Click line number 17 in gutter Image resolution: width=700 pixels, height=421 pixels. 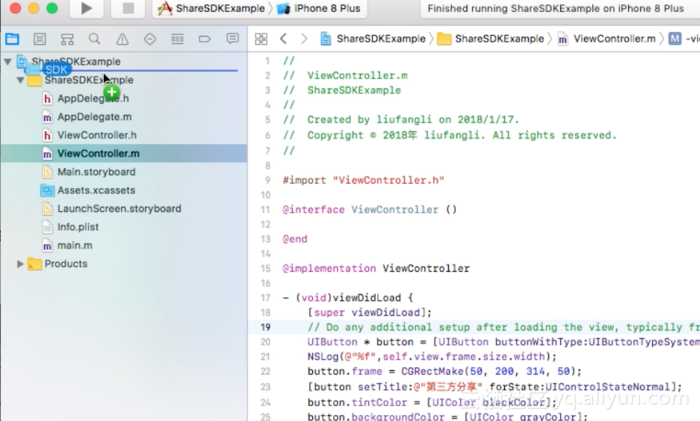click(x=266, y=298)
